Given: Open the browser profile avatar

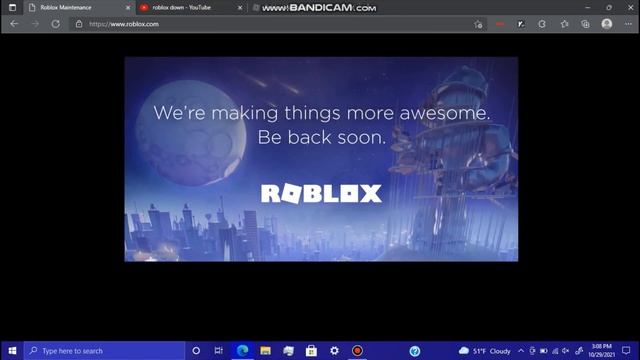Looking at the screenshot, I should (x=607, y=24).
